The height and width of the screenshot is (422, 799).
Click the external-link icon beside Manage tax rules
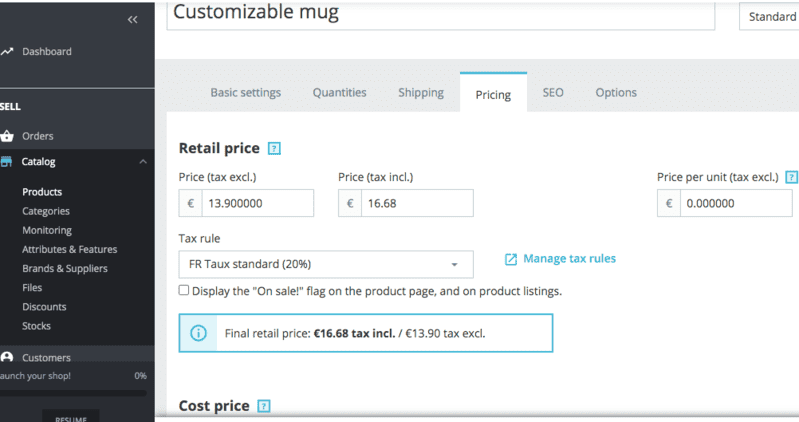pyautogui.click(x=511, y=259)
